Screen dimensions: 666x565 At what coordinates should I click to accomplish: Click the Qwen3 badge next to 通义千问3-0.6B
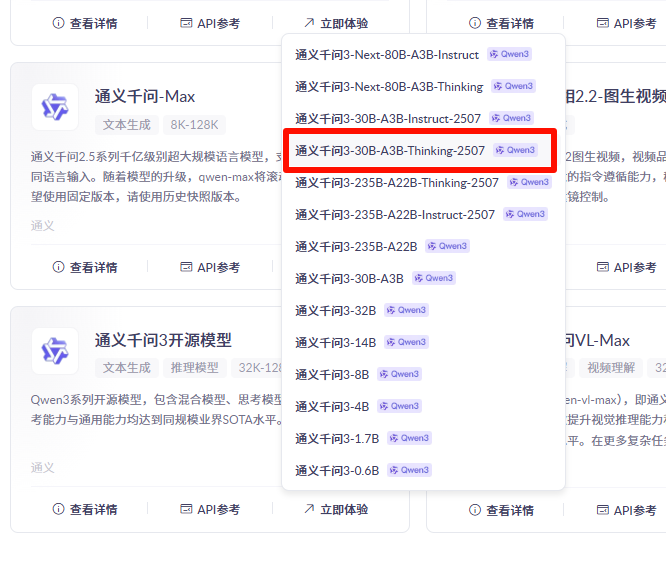coord(409,470)
